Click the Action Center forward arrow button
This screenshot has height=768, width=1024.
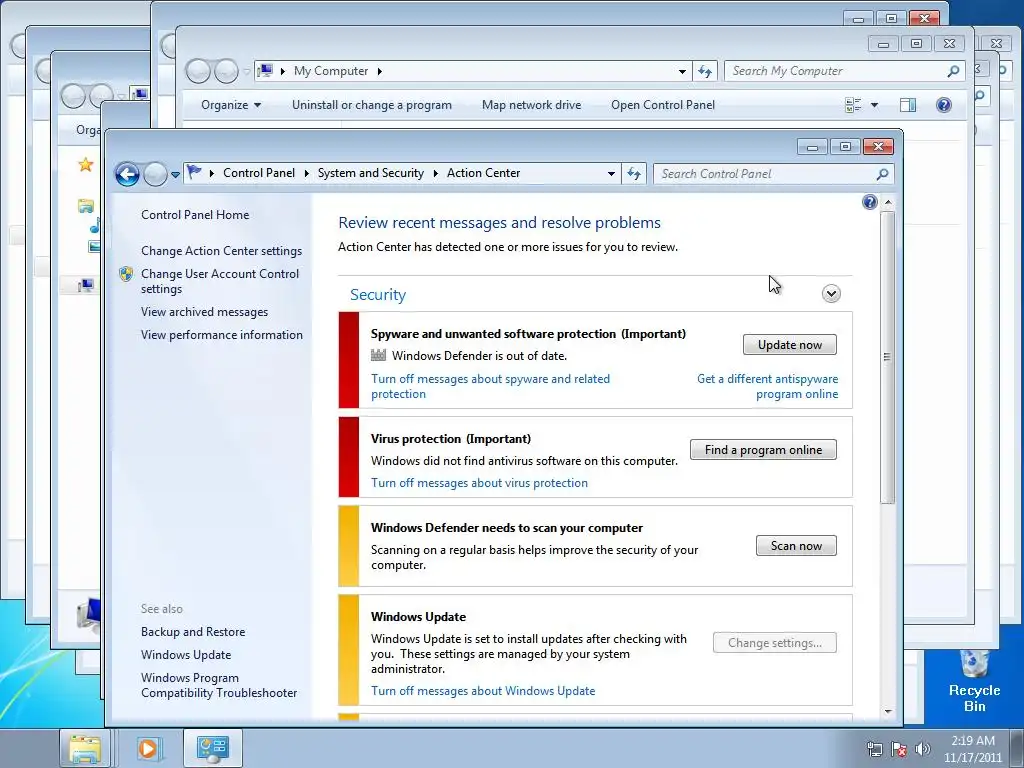click(155, 174)
